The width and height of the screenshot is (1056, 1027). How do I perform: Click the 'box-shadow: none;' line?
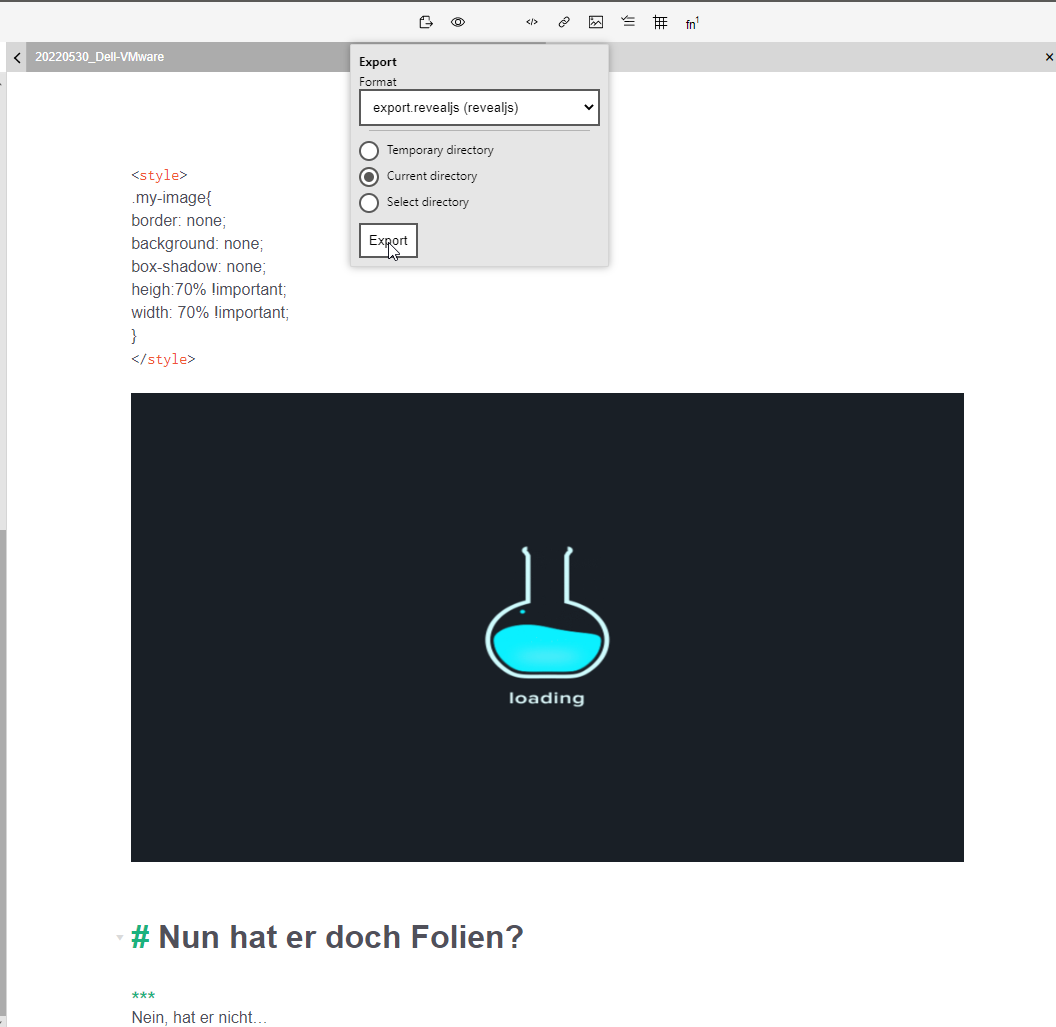pos(199,267)
